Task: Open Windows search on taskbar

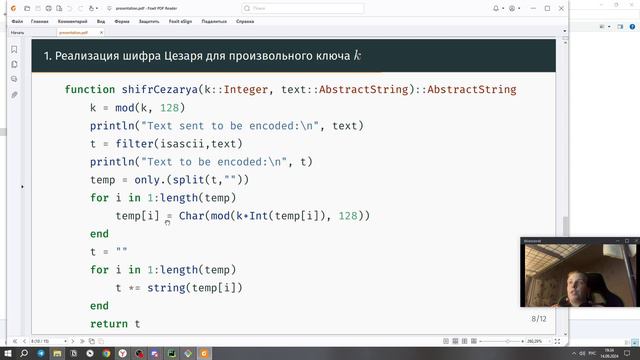Action: pyautogui.click(x=24, y=353)
